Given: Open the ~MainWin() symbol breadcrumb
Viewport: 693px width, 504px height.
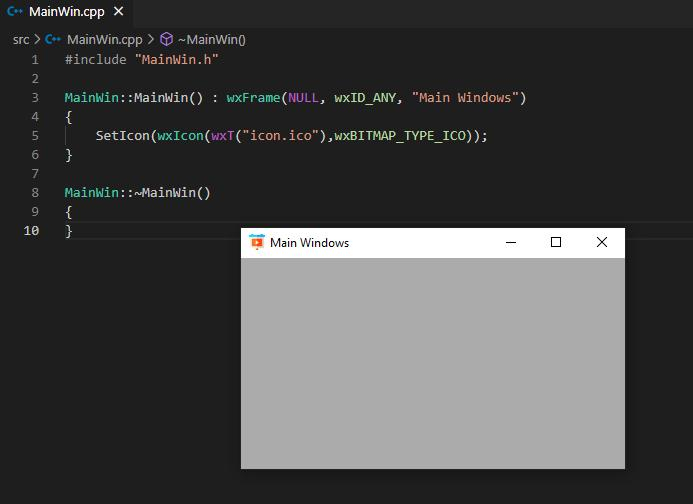Looking at the screenshot, I should [212, 39].
